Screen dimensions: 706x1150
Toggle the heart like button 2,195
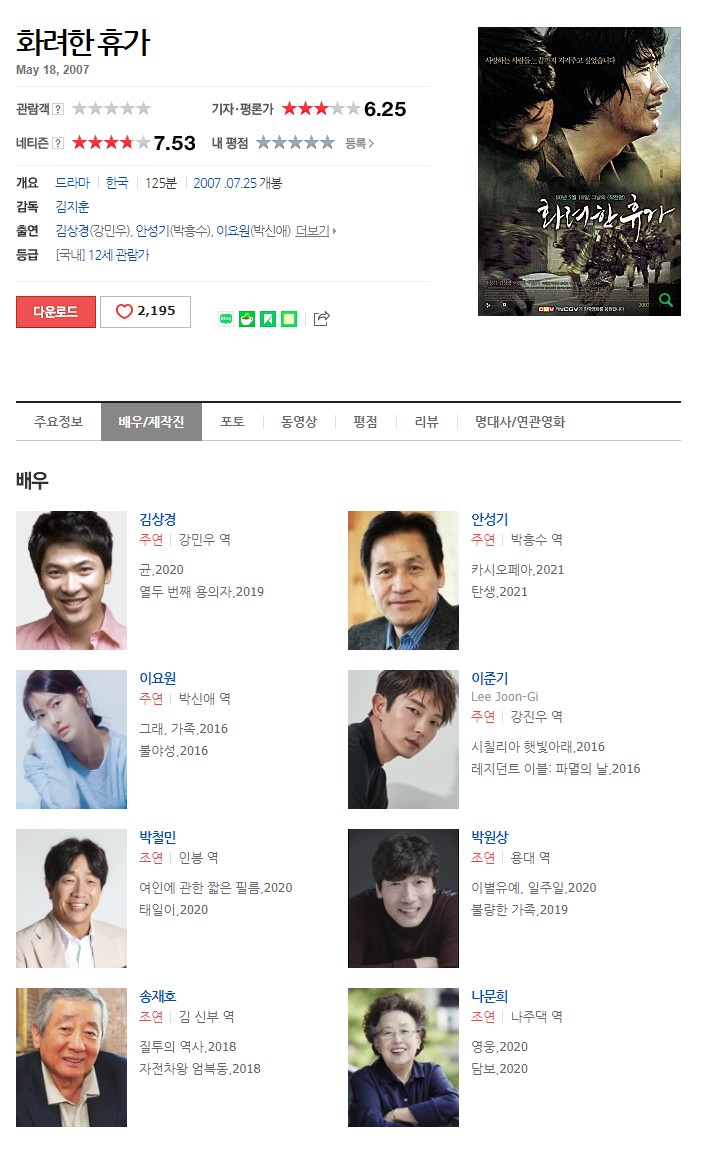tap(145, 312)
